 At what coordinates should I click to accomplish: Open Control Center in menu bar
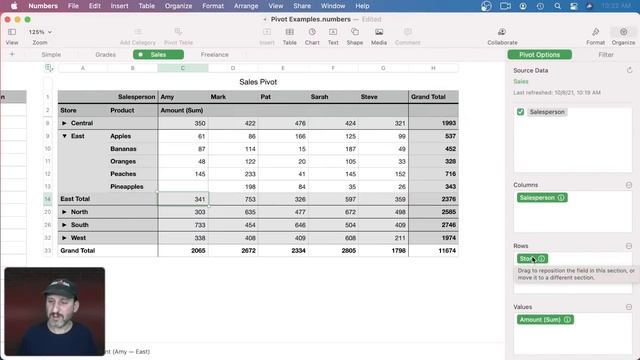coord(573,6)
